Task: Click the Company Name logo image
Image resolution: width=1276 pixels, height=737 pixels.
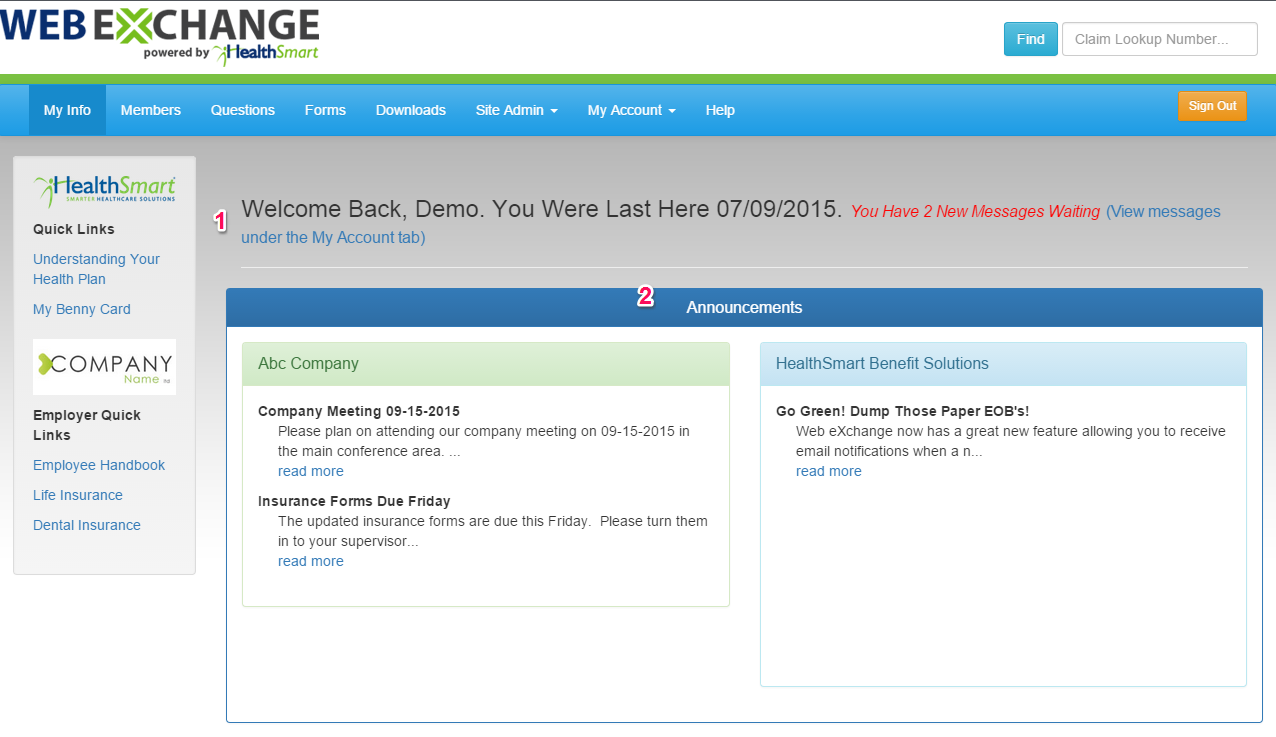Action: 104,367
